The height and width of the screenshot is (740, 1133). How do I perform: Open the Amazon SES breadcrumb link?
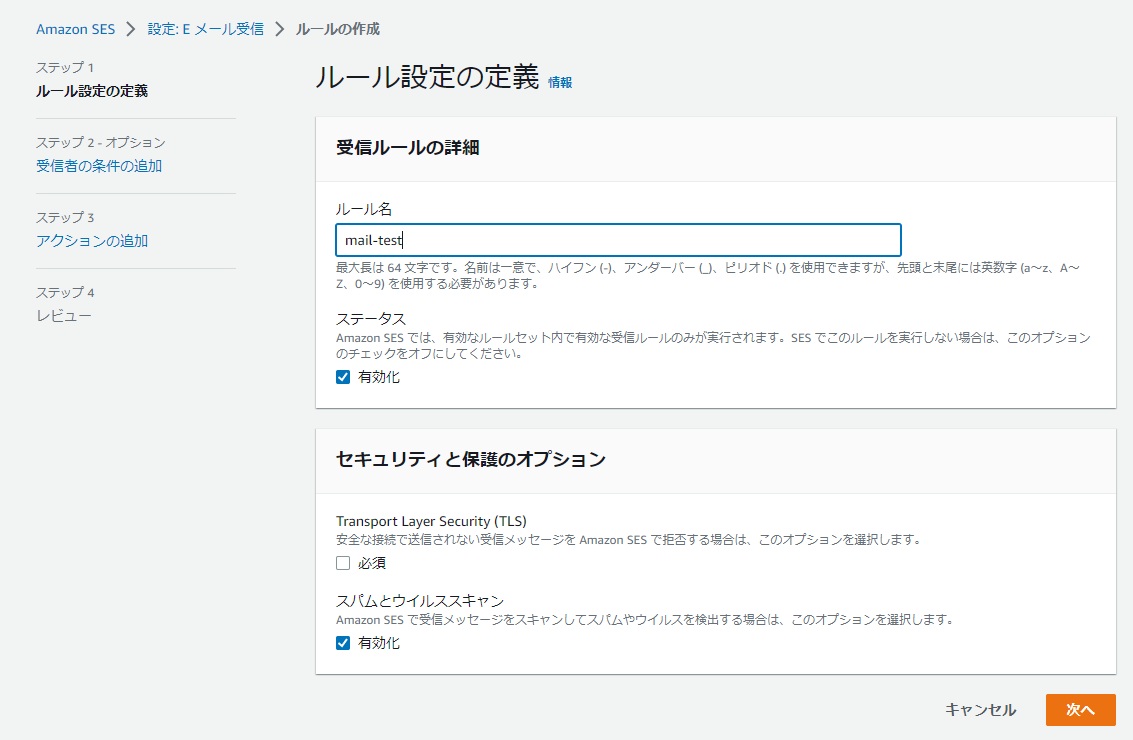click(75, 29)
